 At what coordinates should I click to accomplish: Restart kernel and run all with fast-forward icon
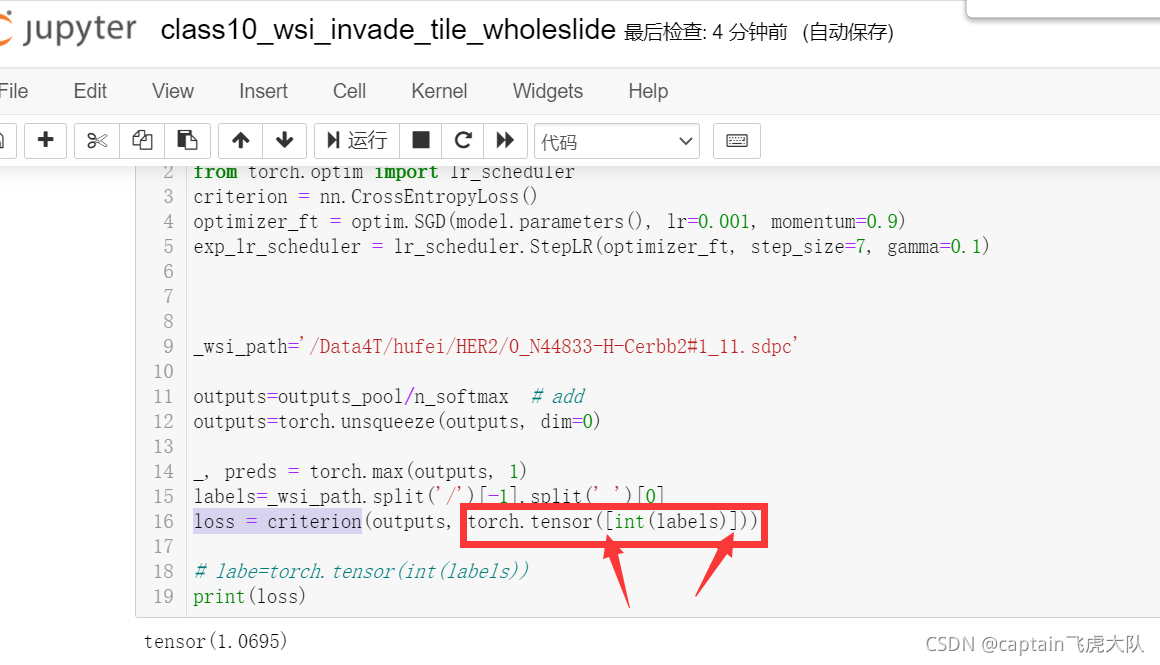click(505, 140)
